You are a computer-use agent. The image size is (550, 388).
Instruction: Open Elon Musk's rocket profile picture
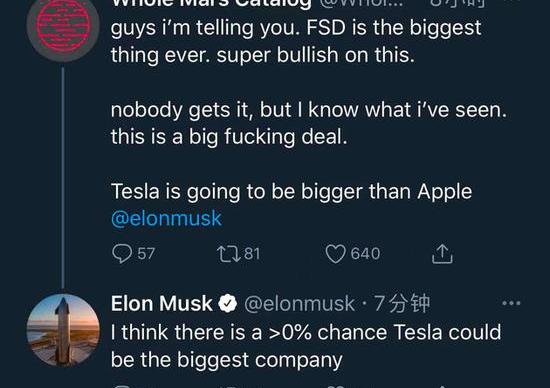[63, 330]
